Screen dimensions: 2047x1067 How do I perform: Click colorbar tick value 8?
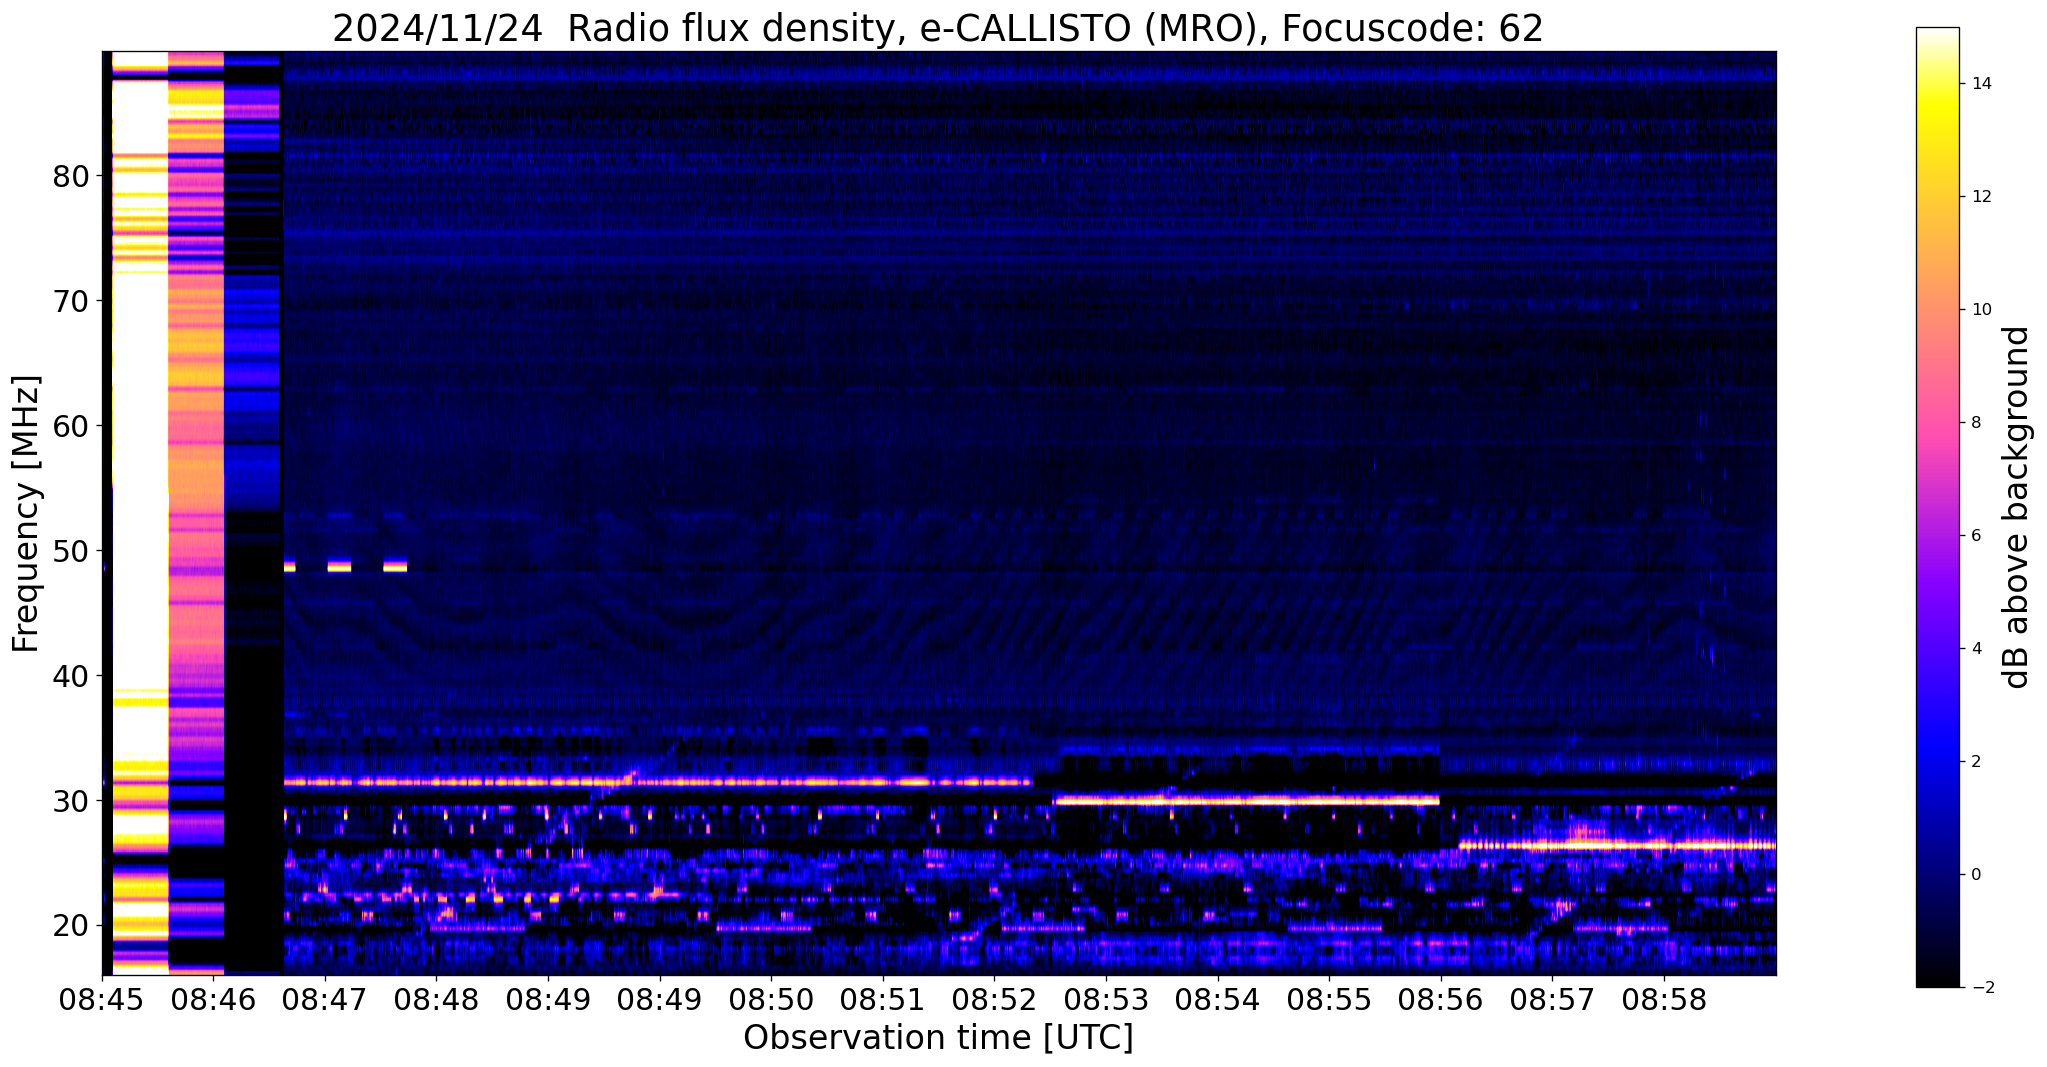point(1975,423)
